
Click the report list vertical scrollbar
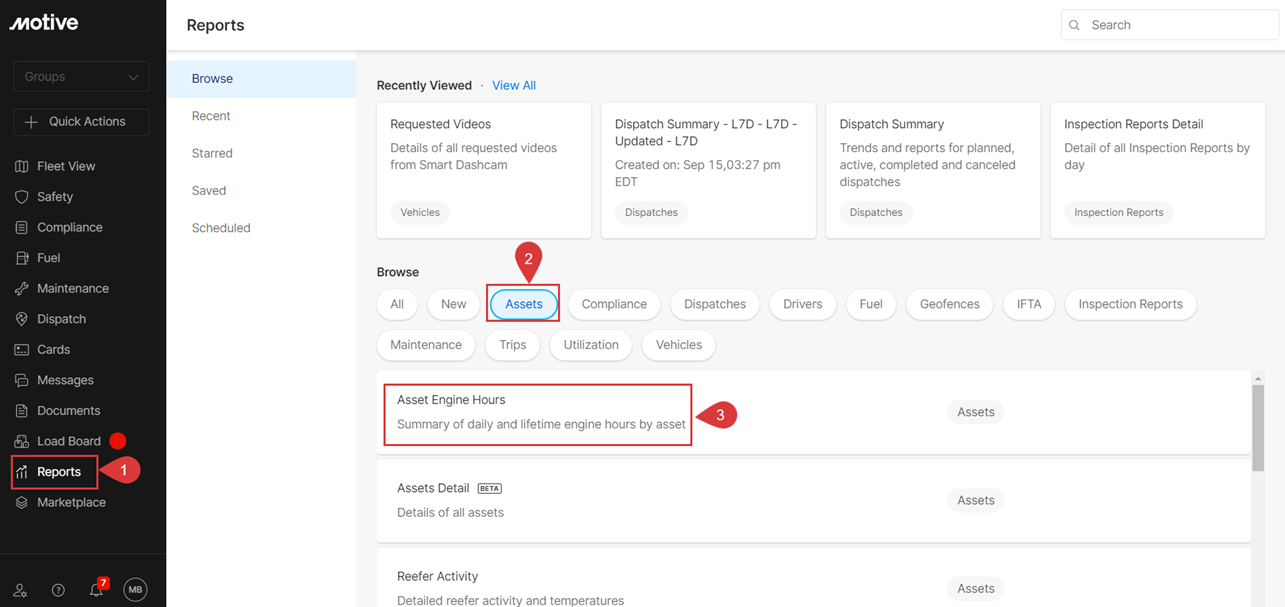tap(1258, 427)
